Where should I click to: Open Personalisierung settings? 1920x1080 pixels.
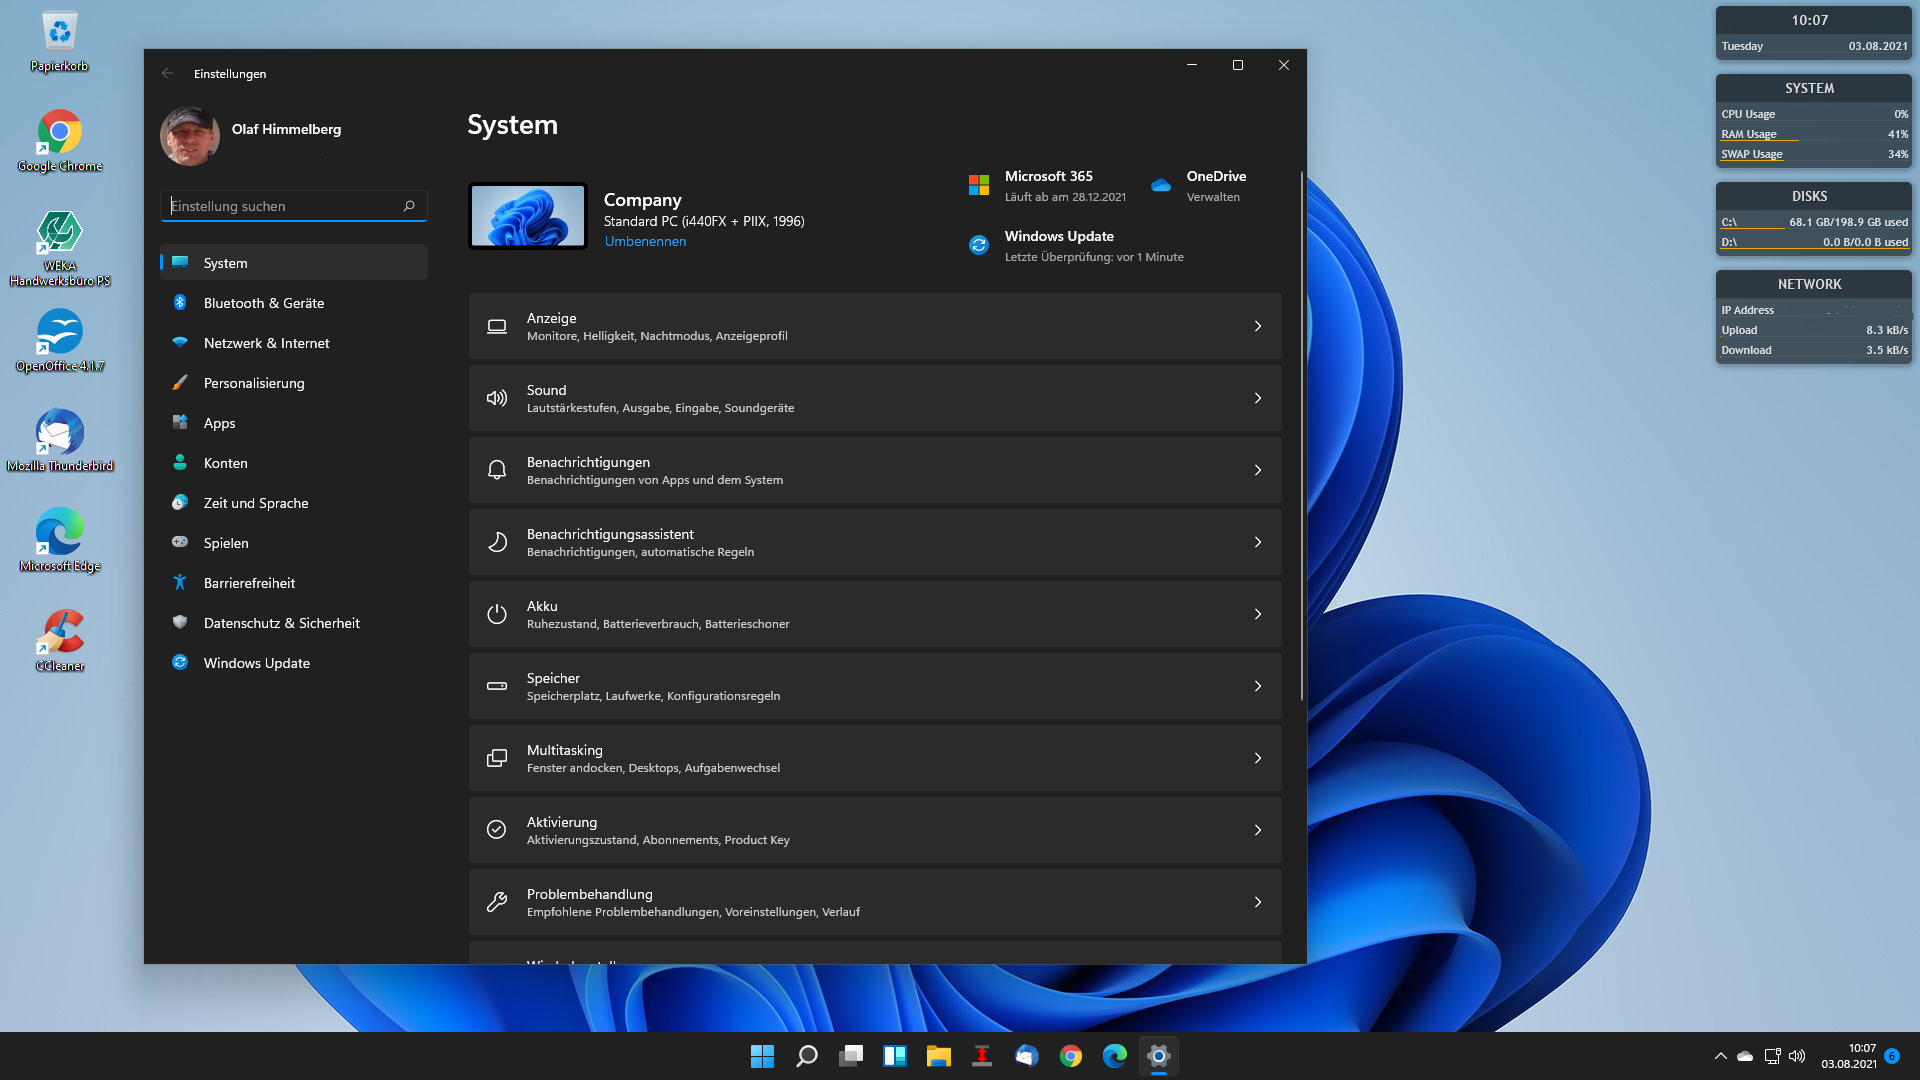[294, 383]
